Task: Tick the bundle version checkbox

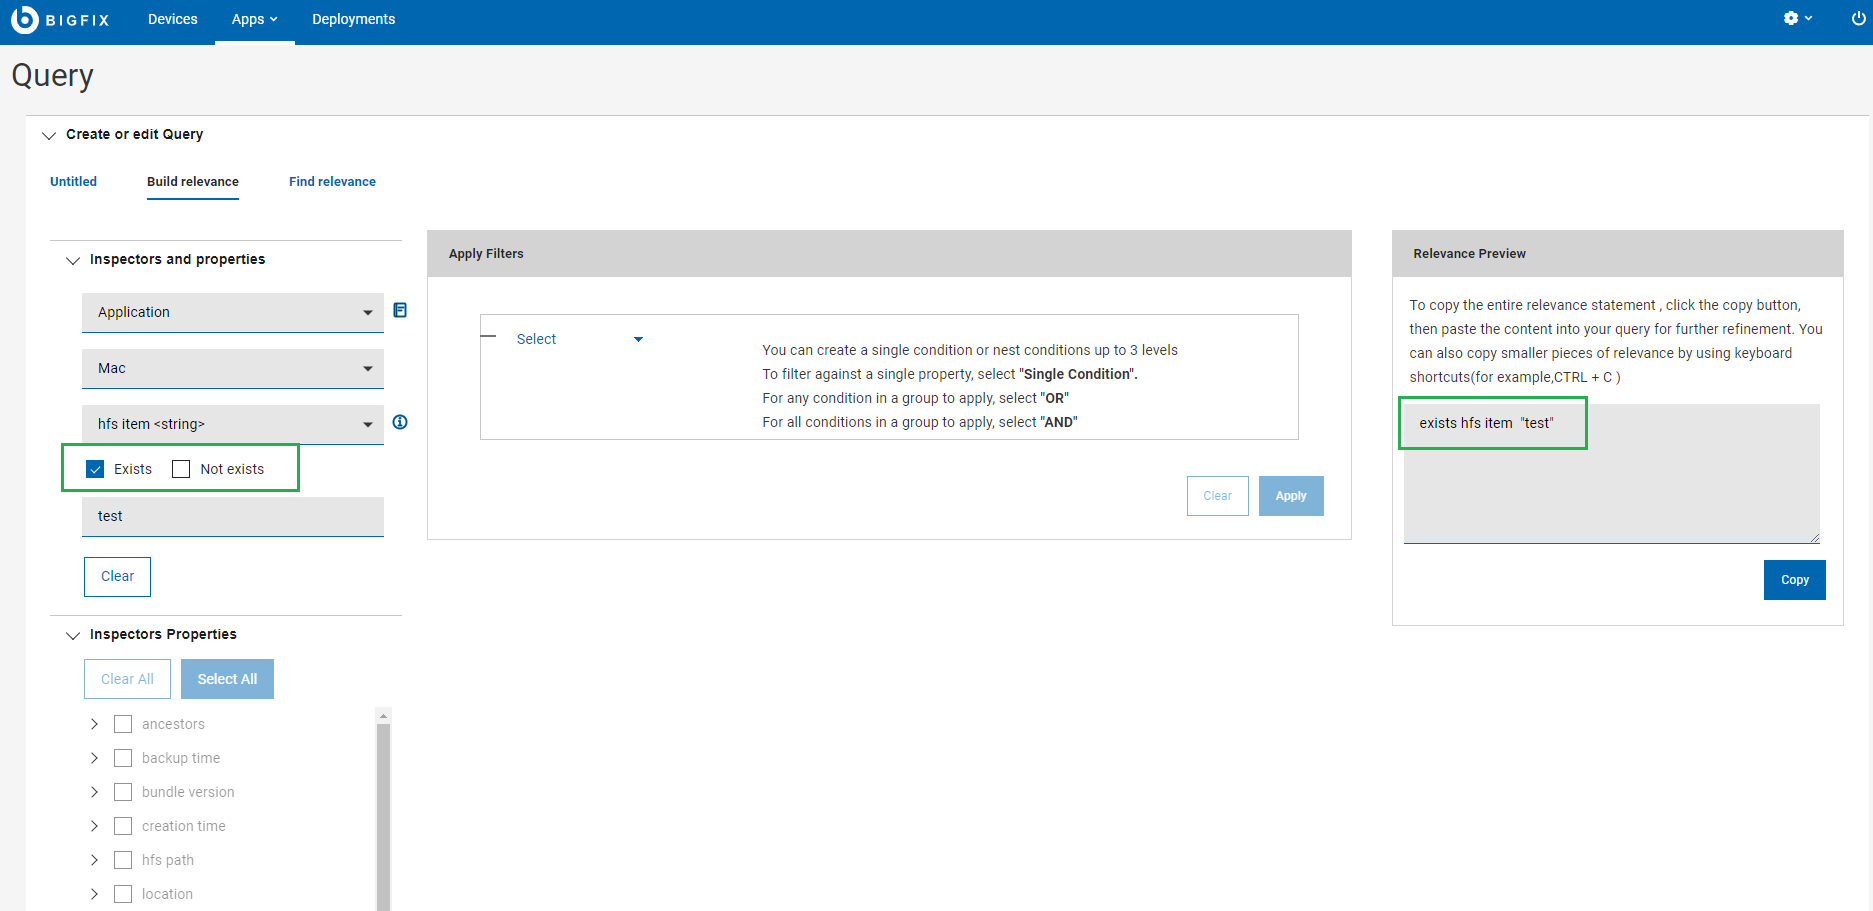Action: [x=123, y=792]
